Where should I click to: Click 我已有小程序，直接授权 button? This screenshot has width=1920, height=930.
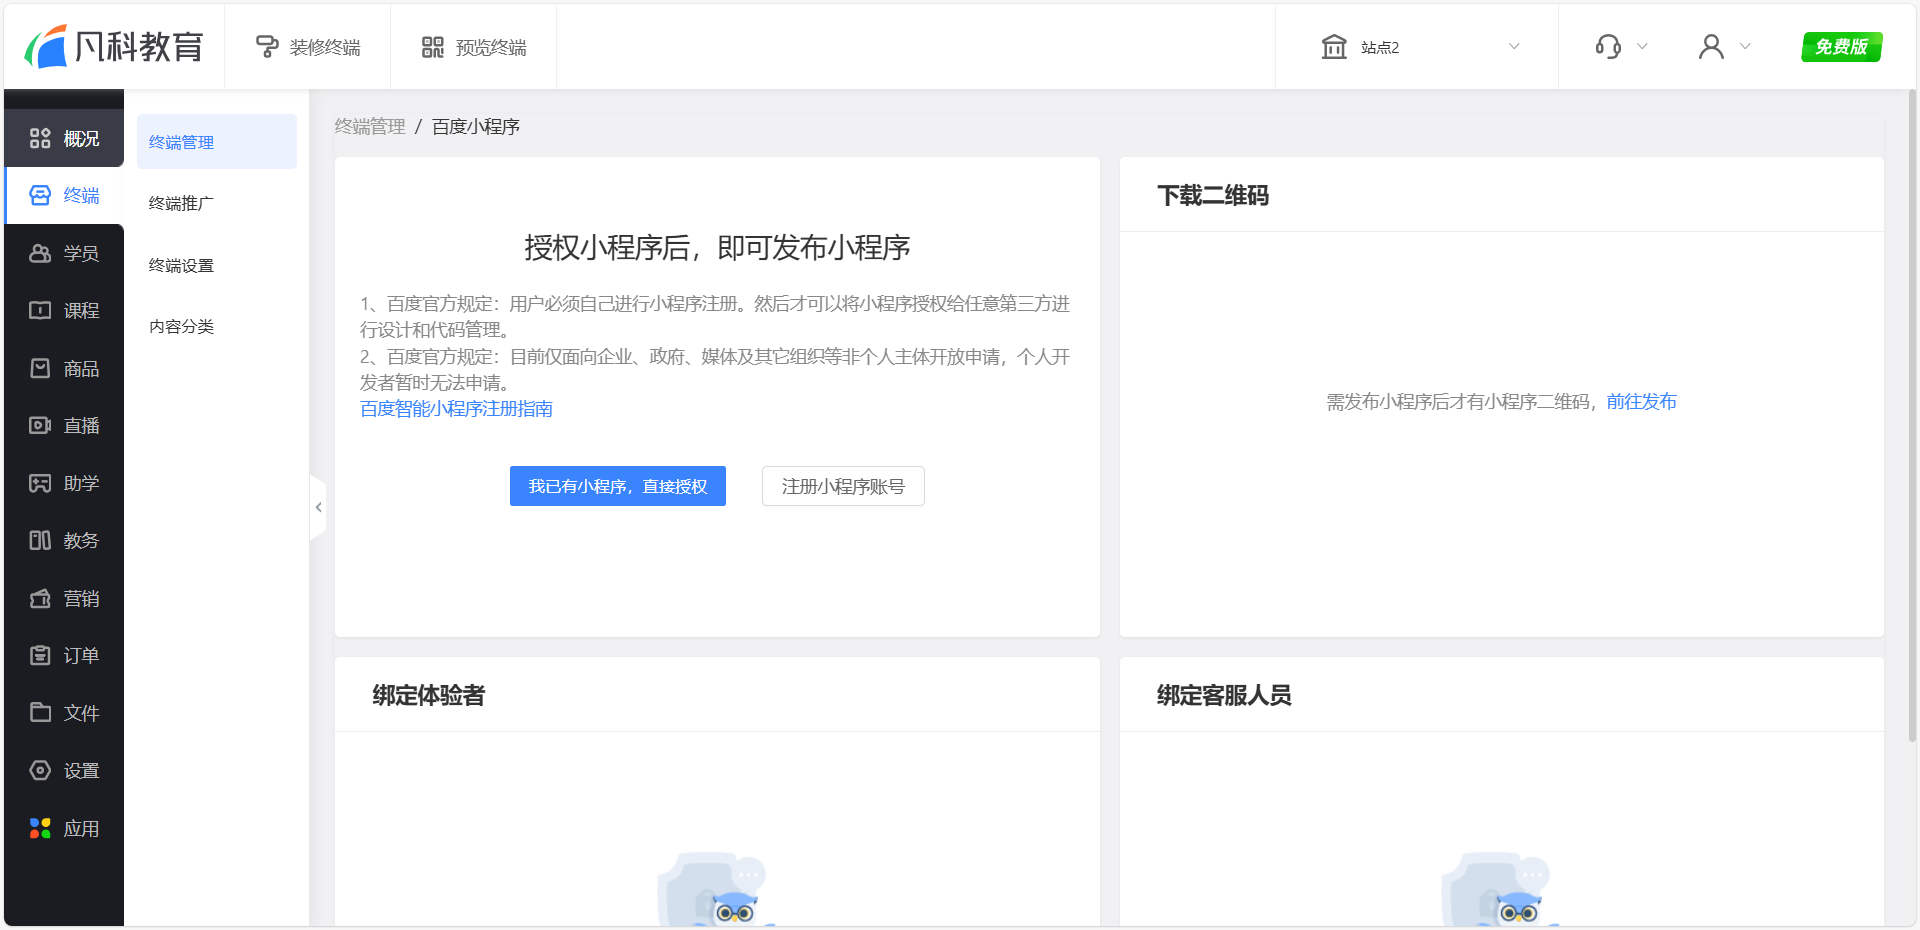pos(617,487)
